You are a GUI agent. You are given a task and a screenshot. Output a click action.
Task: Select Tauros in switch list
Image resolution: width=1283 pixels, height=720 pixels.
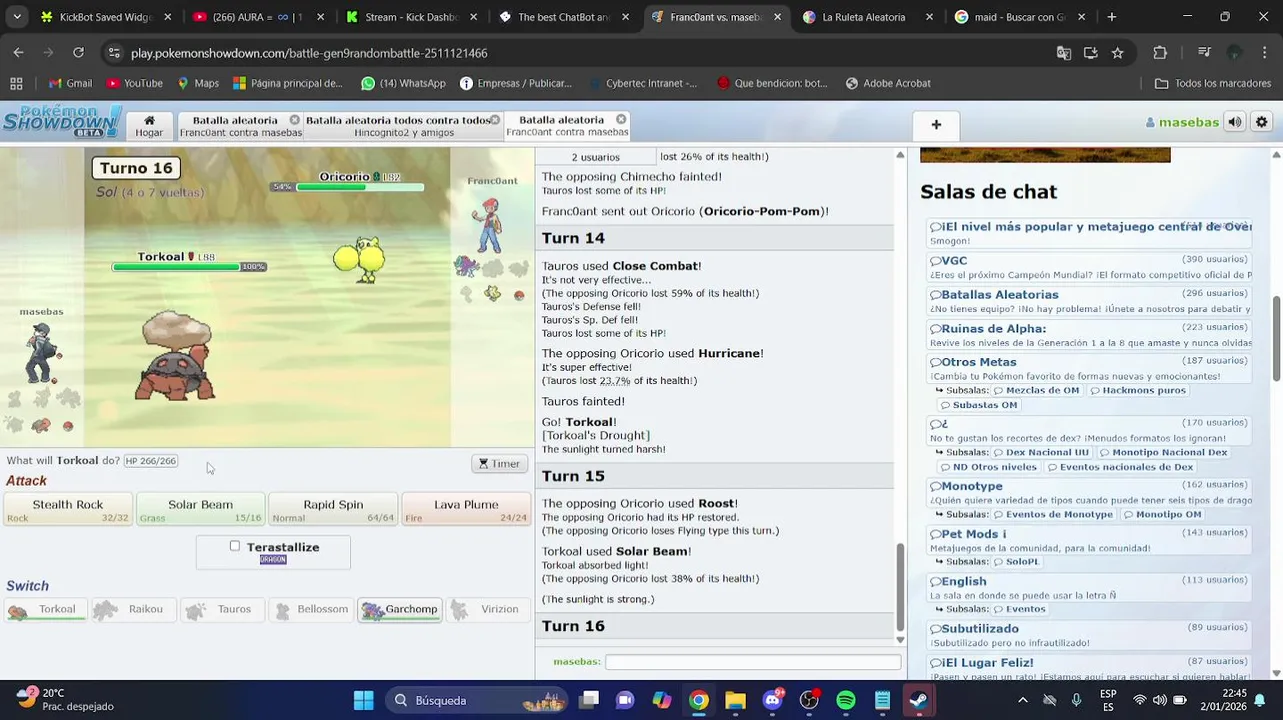[x=222, y=609]
